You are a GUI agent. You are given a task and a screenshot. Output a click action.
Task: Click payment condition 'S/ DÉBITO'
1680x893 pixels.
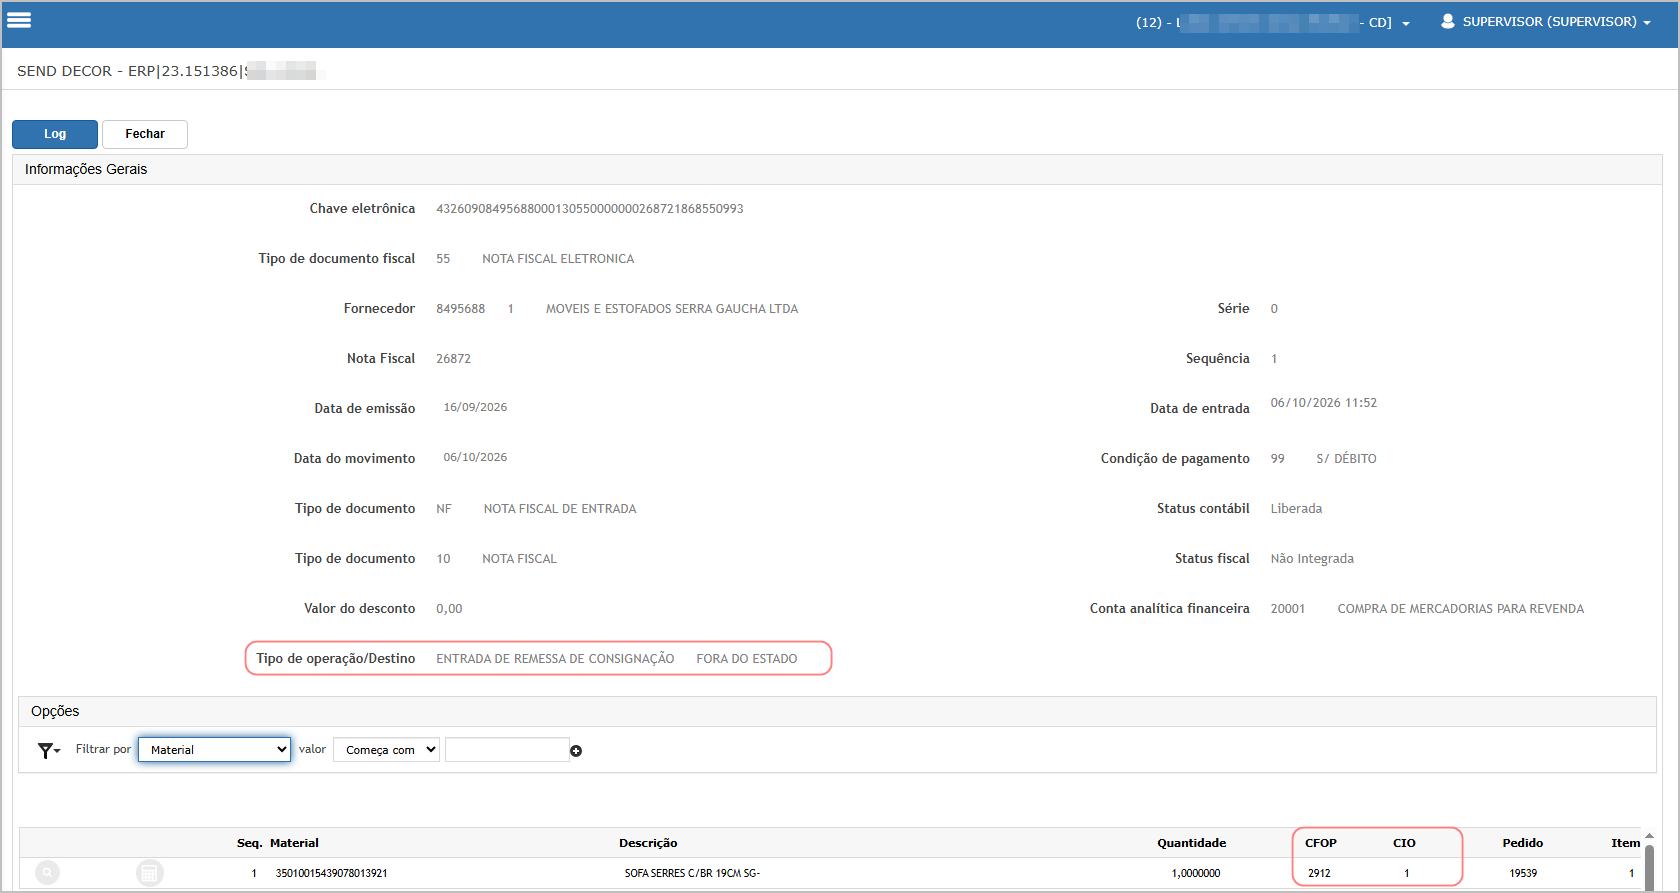coord(1346,459)
